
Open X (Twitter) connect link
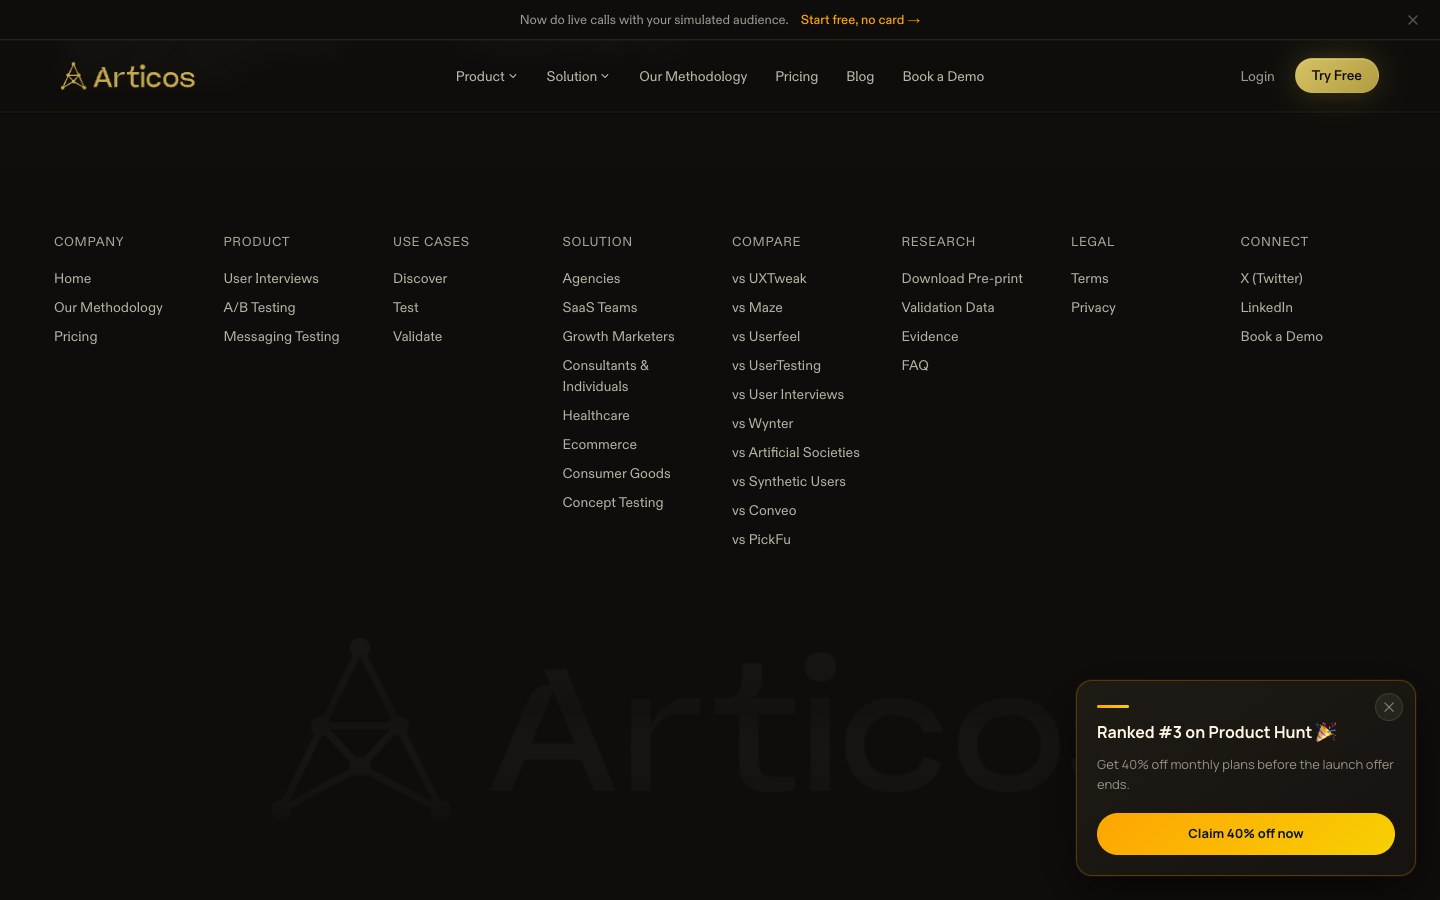pos(1271,278)
